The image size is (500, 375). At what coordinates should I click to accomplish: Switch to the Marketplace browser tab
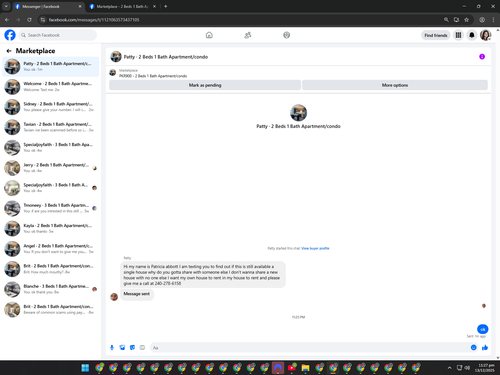122,6
